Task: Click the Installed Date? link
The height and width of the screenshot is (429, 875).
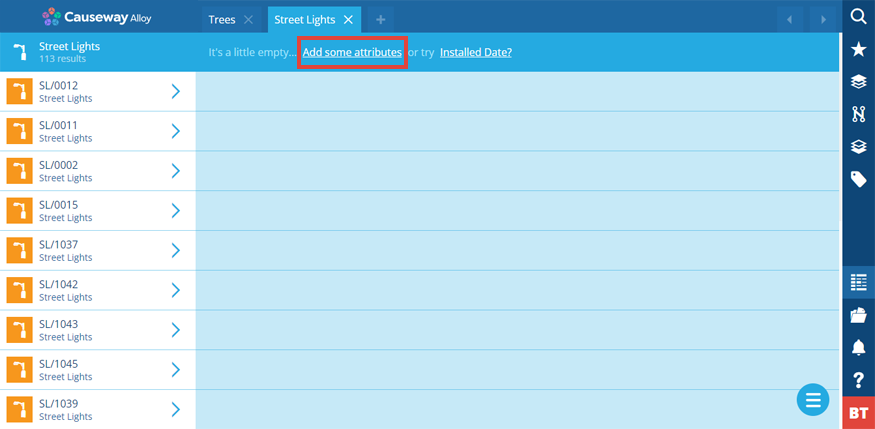Action: pos(476,52)
